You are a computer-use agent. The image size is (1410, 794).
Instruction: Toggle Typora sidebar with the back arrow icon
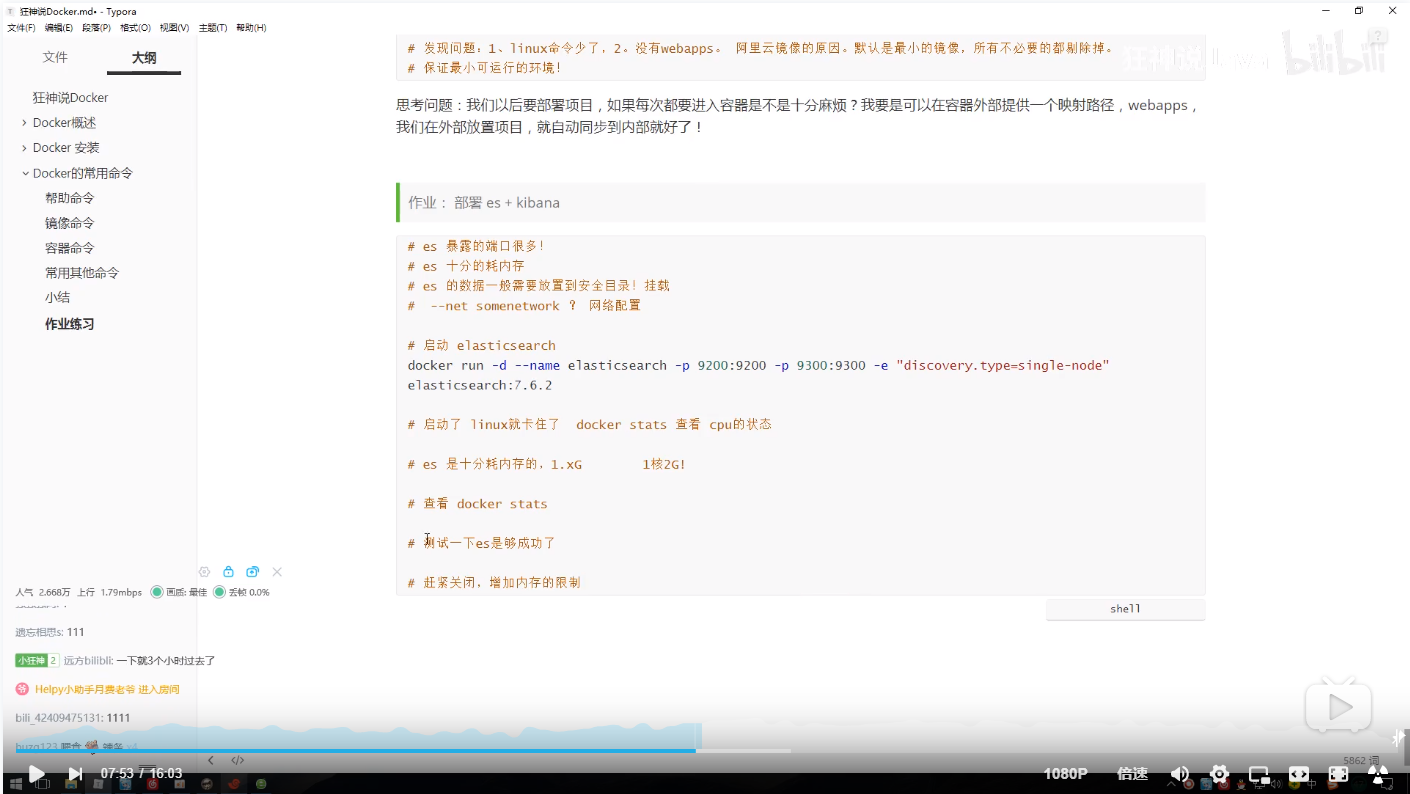click(x=210, y=760)
